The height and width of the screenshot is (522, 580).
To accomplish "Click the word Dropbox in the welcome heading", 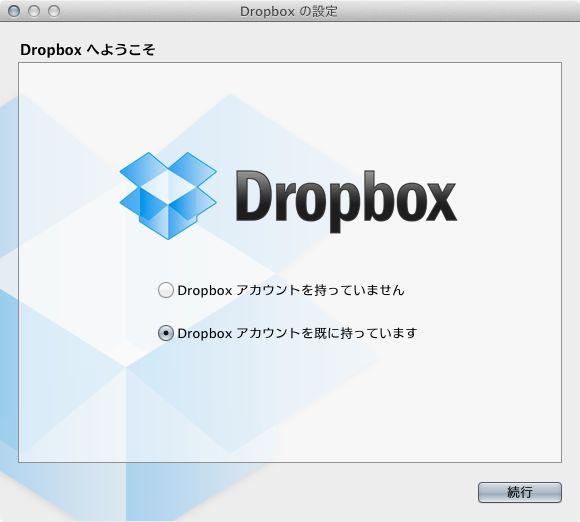I will pyautogui.click(x=51, y=50).
